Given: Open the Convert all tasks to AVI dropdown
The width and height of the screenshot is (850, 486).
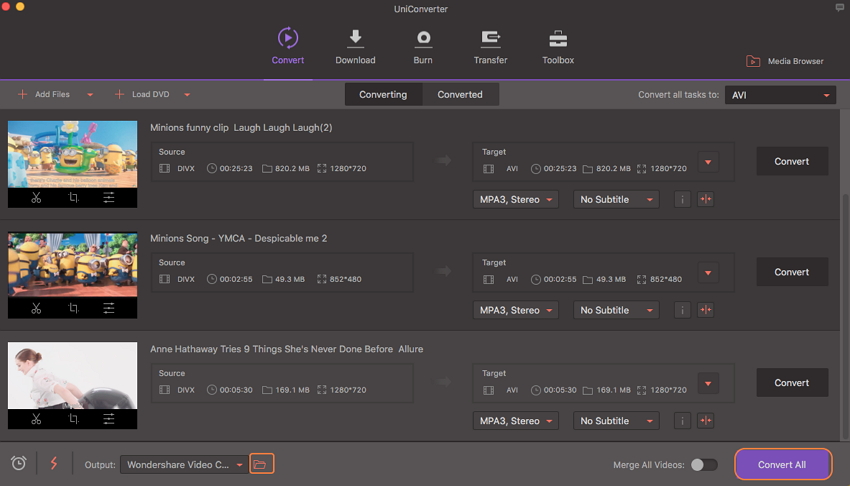Looking at the screenshot, I should (x=780, y=95).
